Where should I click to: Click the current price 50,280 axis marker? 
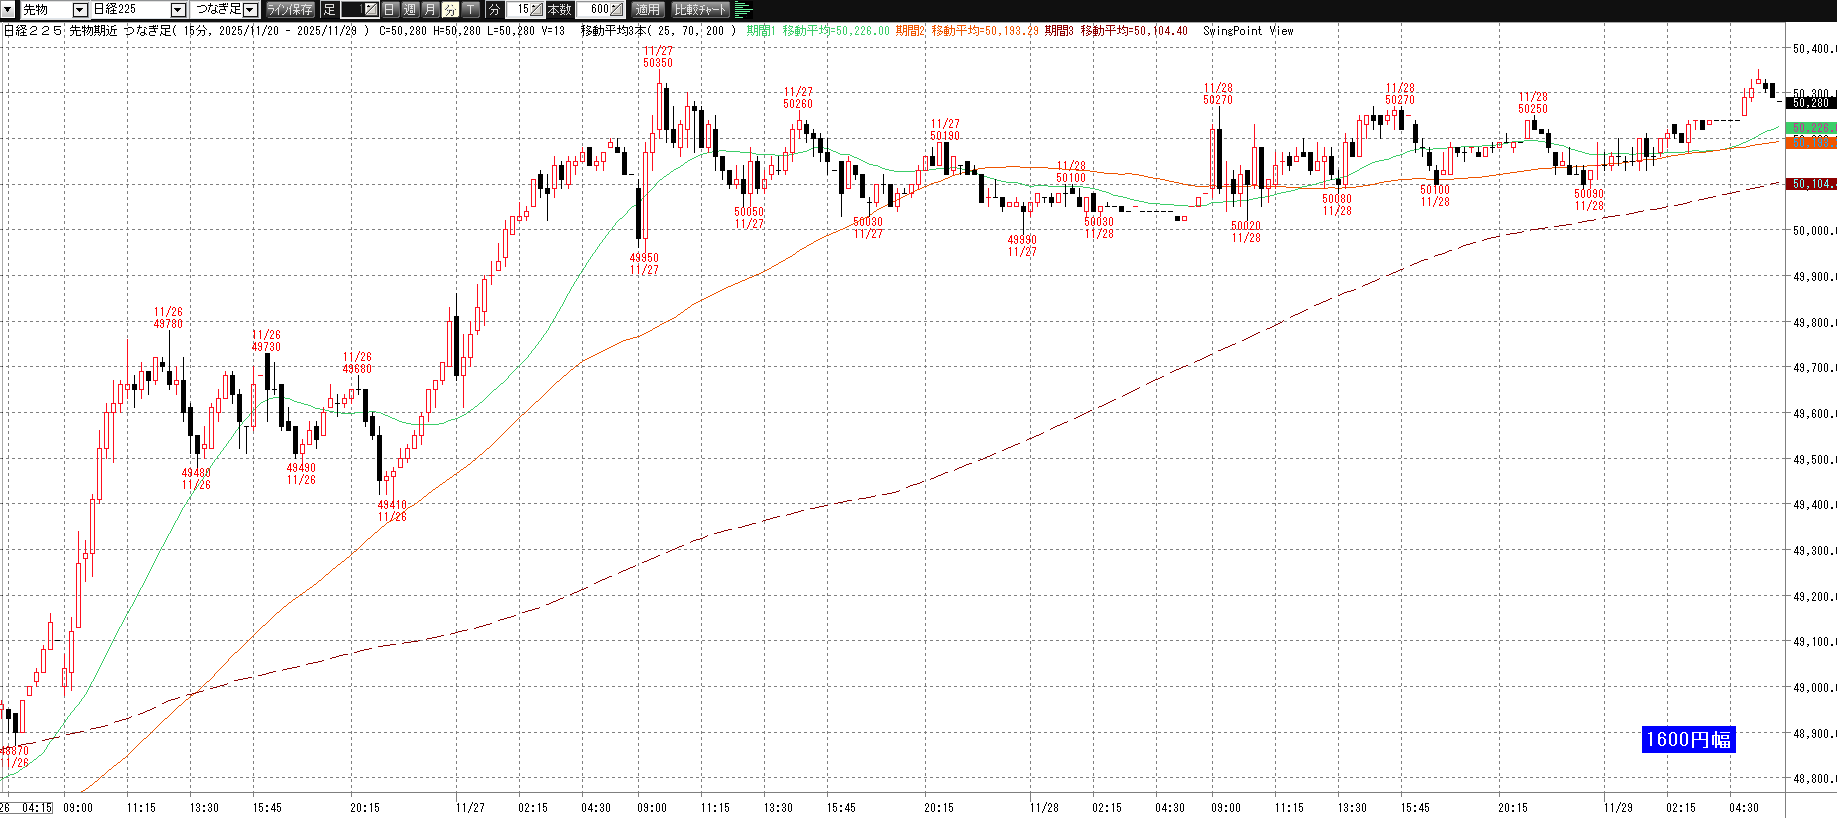point(1810,103)
